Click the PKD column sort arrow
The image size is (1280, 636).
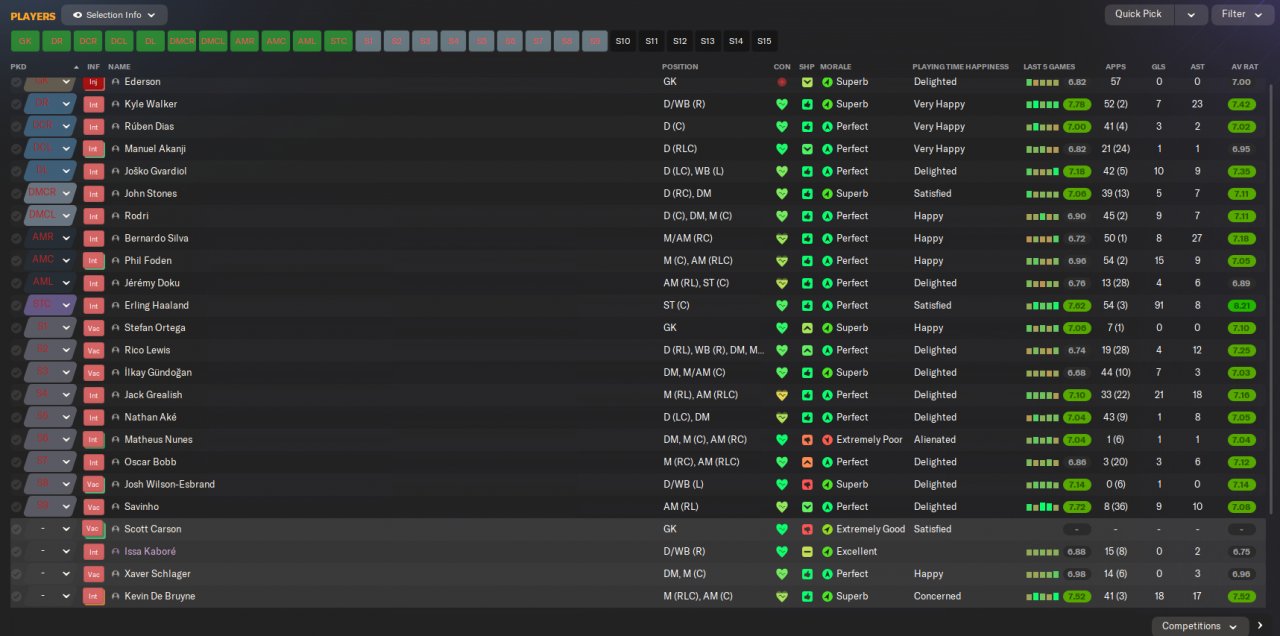(76, 67)
